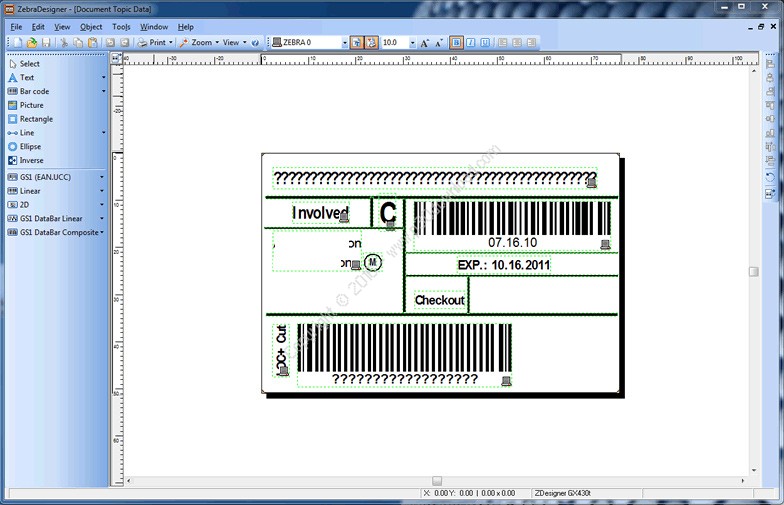Open the Tools menu
This screenshot has width=784, height=505.
click(121, 27)
